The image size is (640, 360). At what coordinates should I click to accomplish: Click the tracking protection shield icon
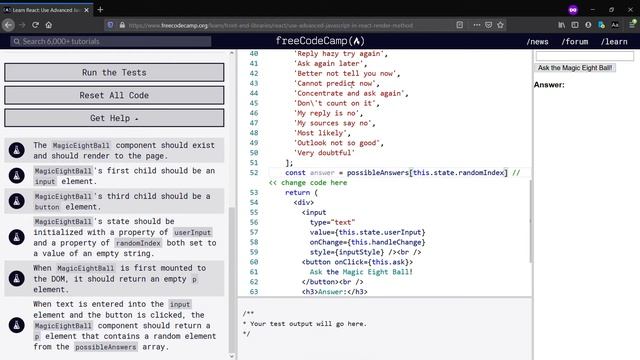110,25
